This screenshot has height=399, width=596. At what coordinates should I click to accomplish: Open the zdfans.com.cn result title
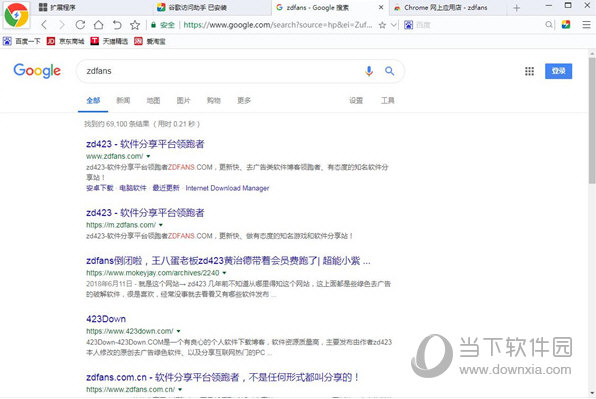[x=222, y=377]
